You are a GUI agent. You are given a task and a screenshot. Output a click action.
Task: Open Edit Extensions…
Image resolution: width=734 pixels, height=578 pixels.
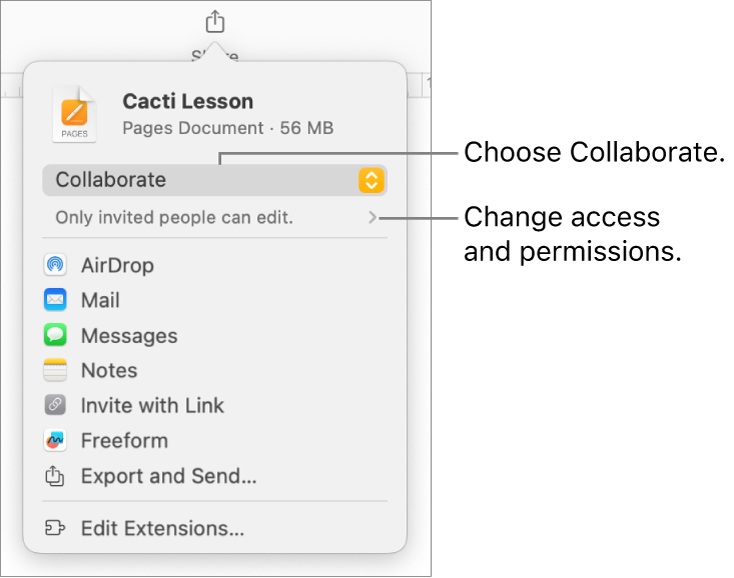coord(163,528)
